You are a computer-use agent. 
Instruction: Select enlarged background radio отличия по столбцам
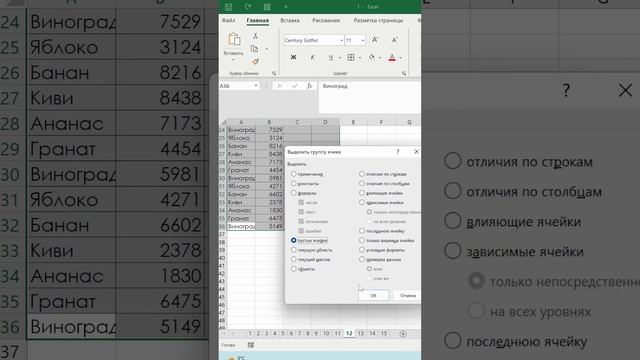[453, 191]
